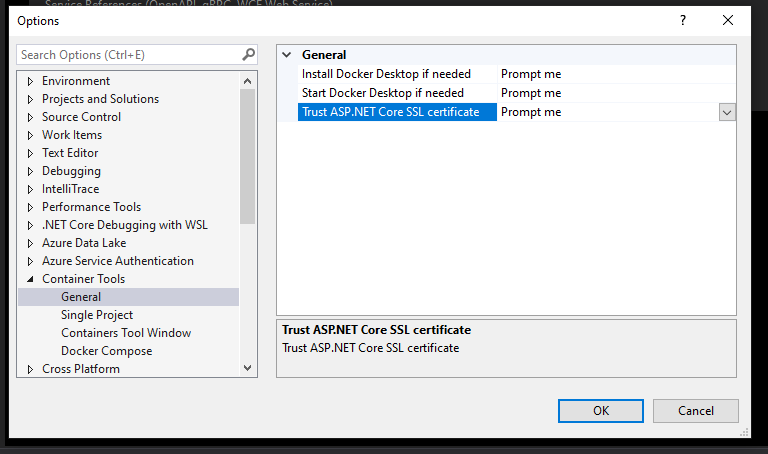Click OK to confirm options
Screen dimensions: 768x454
tap(601, 411)
